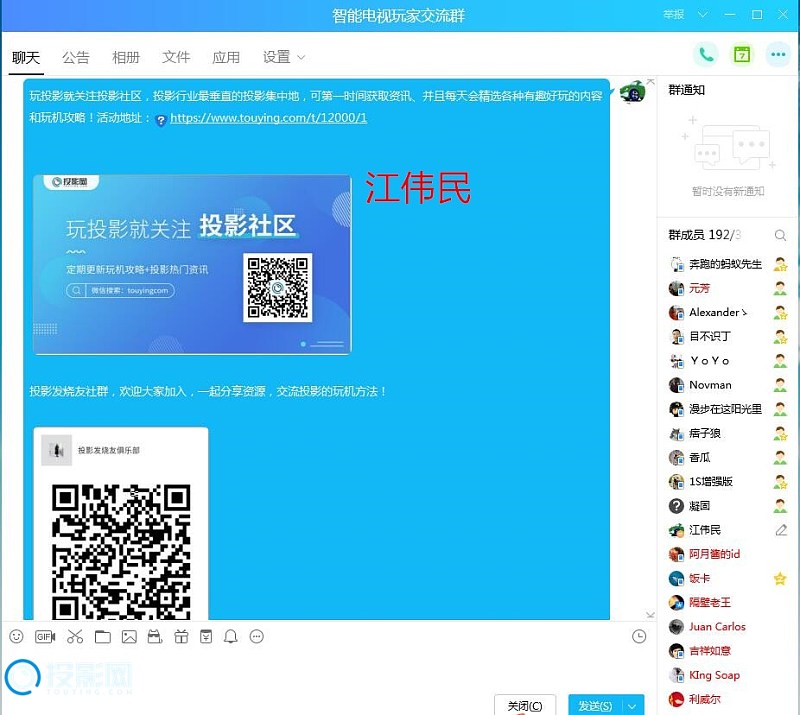Click the bell notification icon
This screenshot has width=800, height=715.
pos(231,636)
